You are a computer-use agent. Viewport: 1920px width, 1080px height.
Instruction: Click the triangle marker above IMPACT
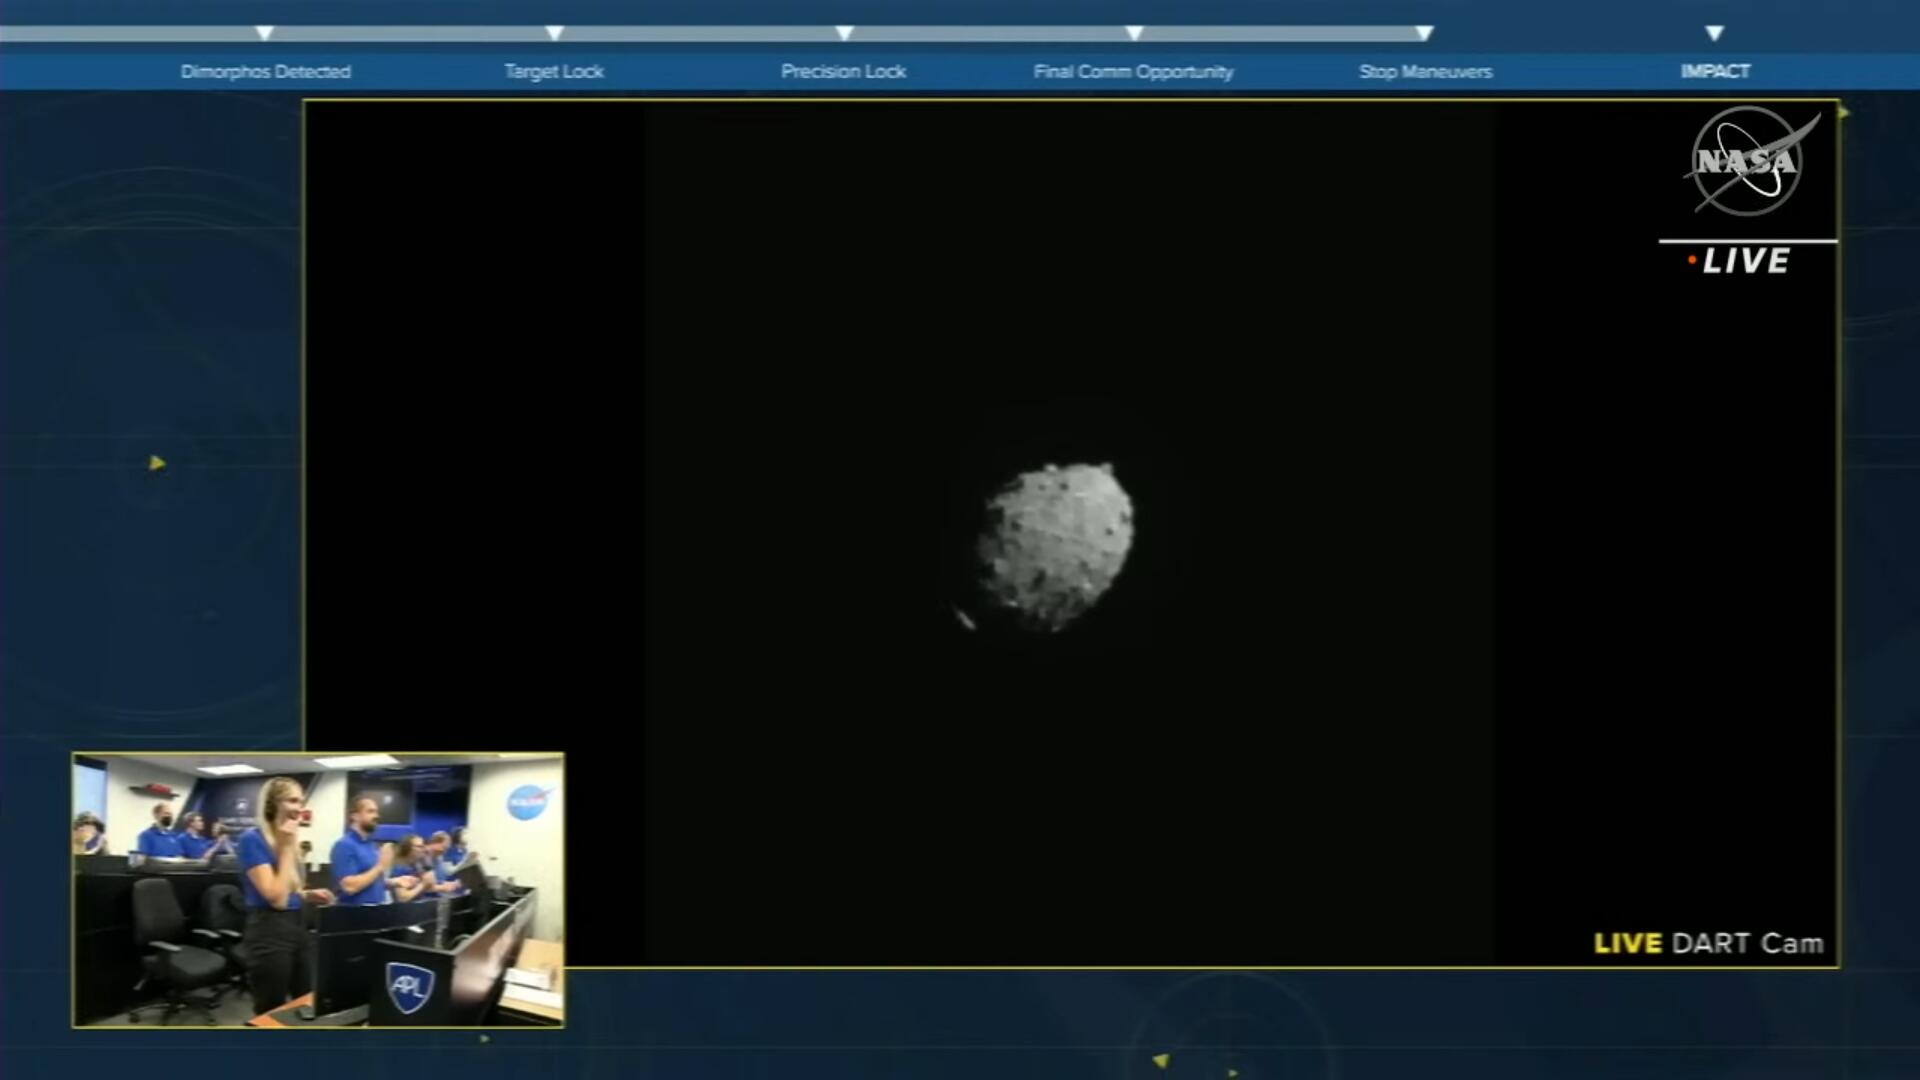click(x=1714, y=33)
